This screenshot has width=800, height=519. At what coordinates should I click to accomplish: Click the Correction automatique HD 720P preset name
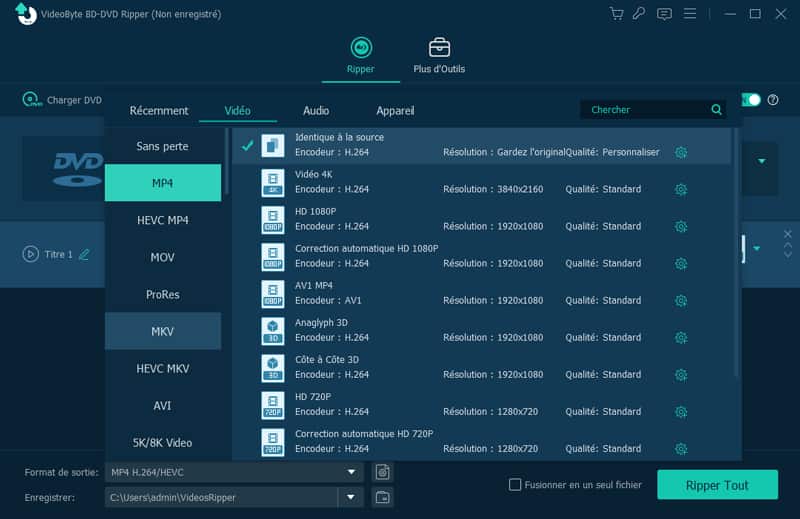(364, 434)
